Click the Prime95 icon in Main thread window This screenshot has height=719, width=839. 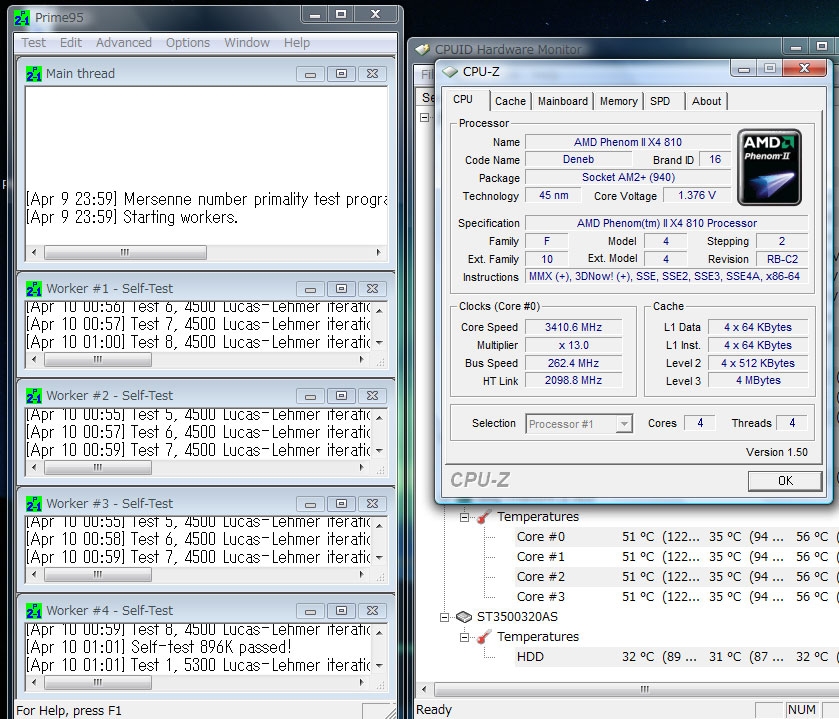pyautogui.click(x=33, y=73)
